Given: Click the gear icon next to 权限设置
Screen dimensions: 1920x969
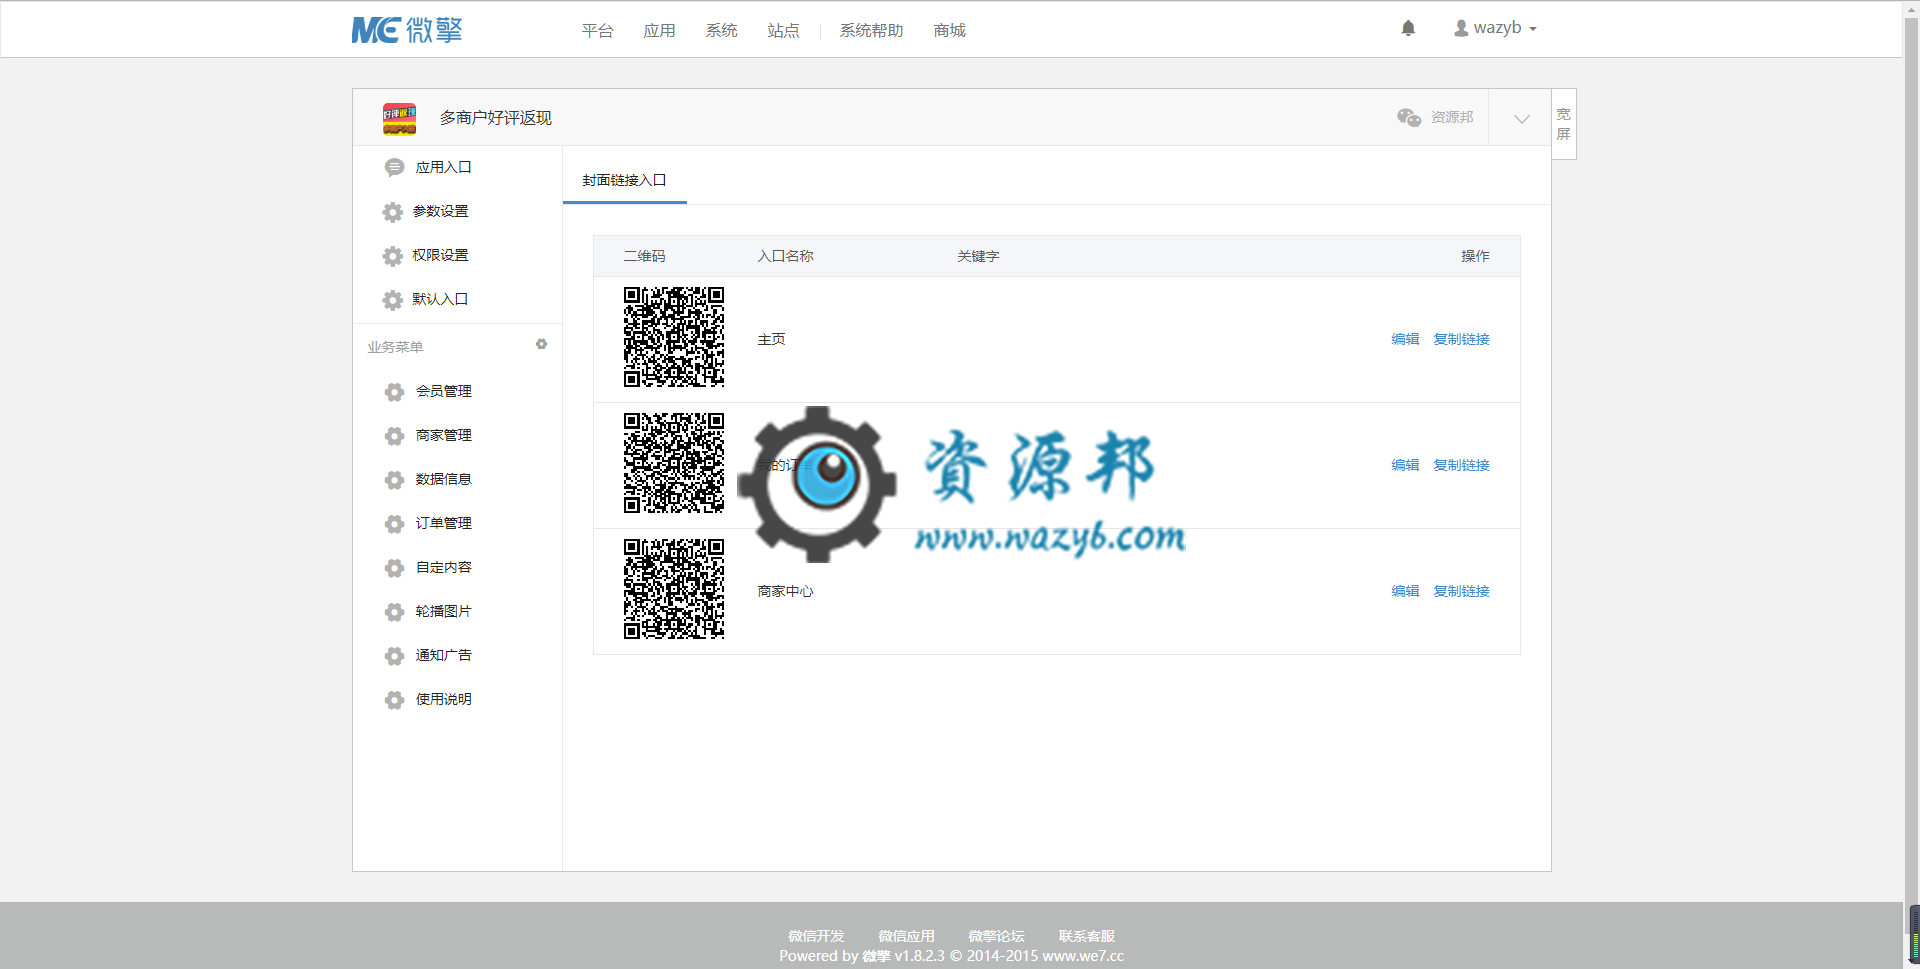Looking at the screenshot, I should (393, 256).
